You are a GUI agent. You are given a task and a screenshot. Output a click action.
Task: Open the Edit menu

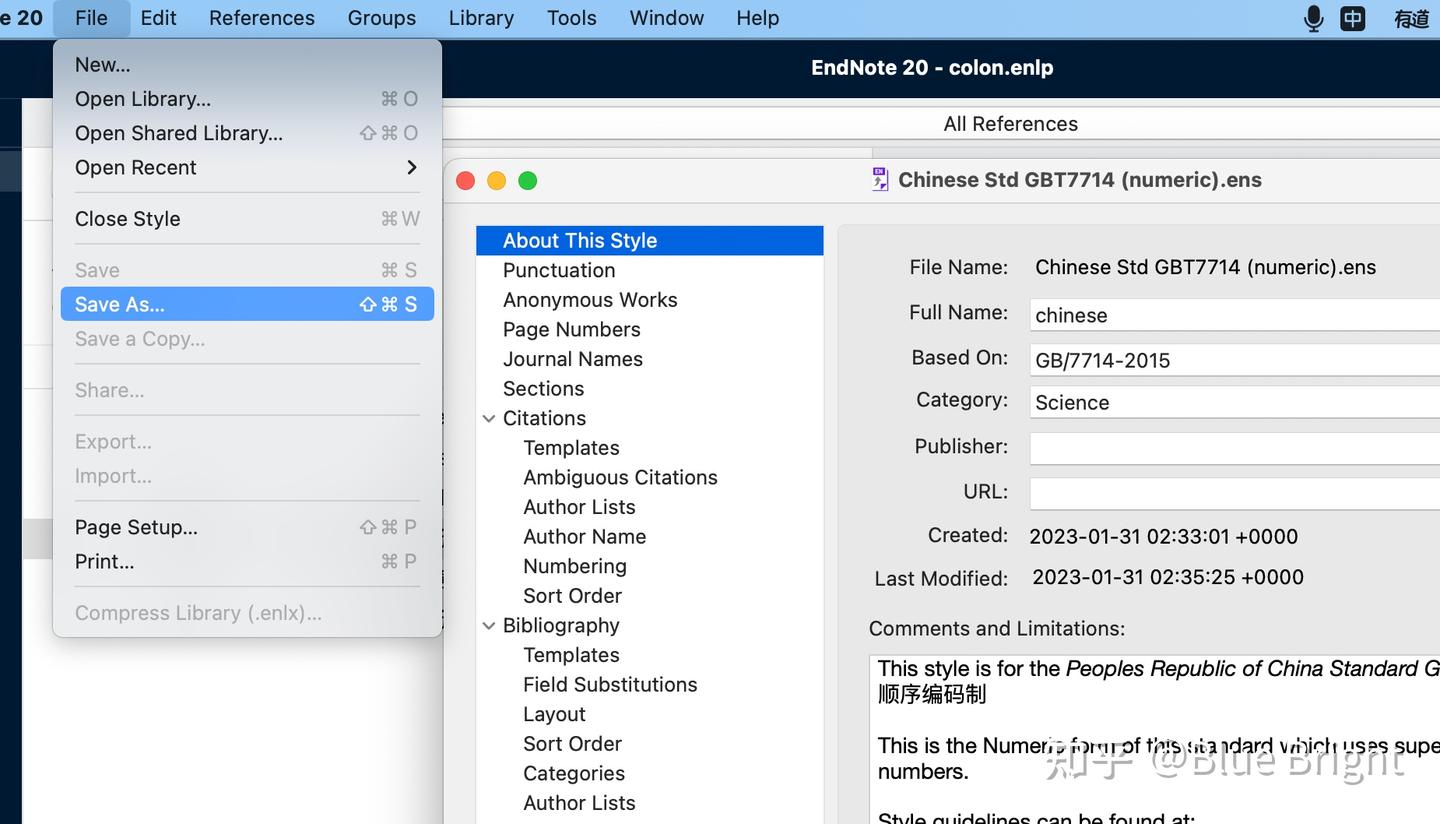pyautogui.click(x=158, y=17)
